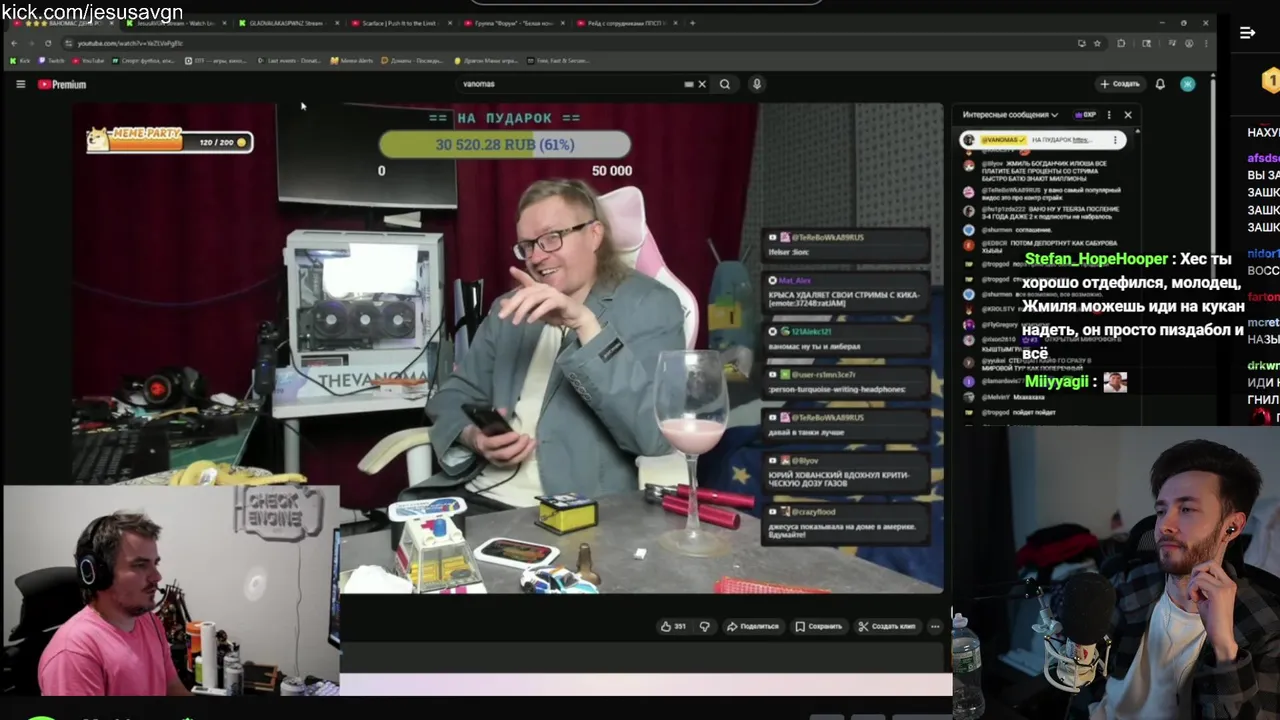Click the YouTube Premium logo
The height and width of the screenshot is (720, 1280).
click(x=62, y=84)
